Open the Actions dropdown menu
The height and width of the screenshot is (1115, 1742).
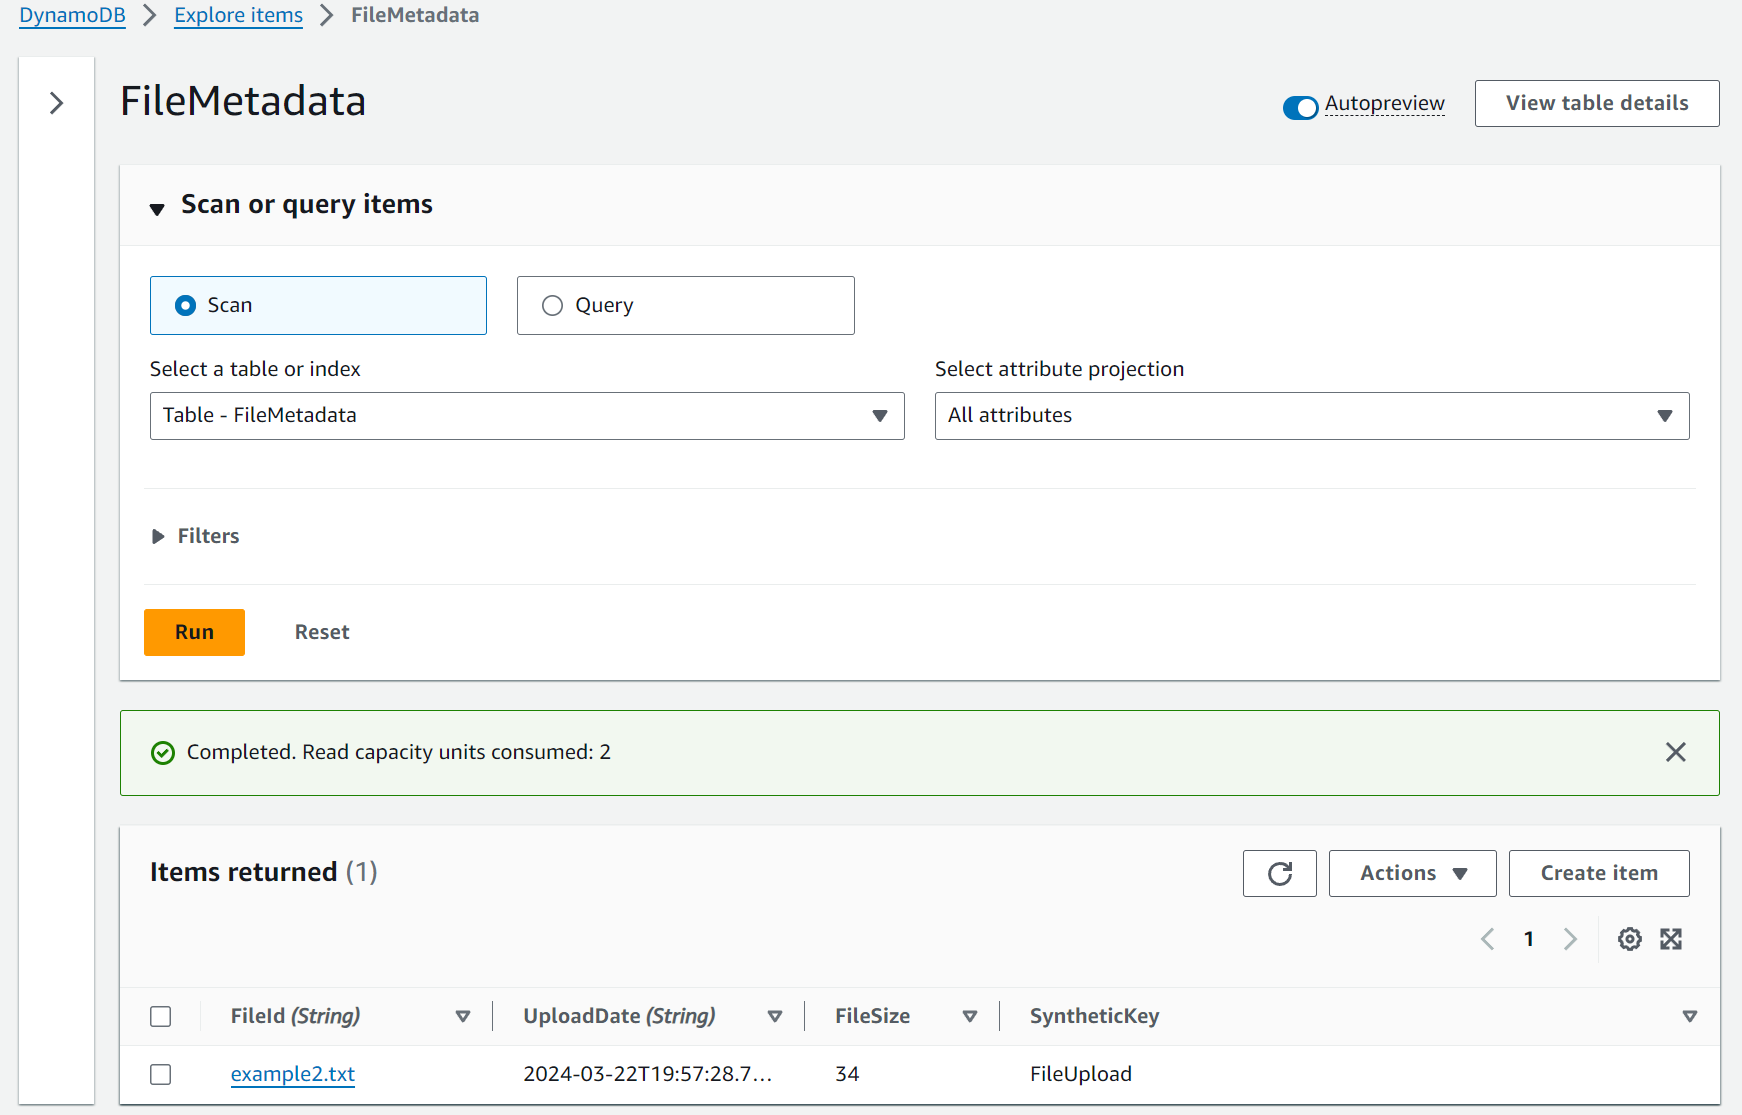[x=1413, y=874]
